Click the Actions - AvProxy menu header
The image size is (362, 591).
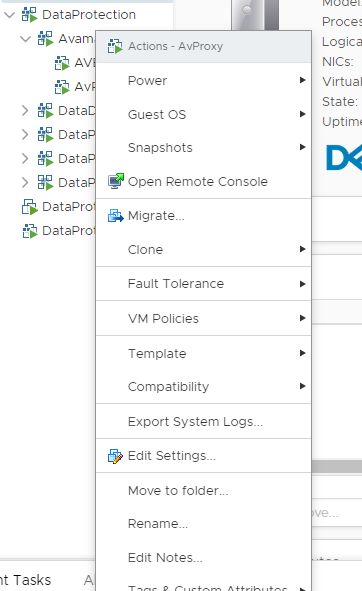click(204, 46)
